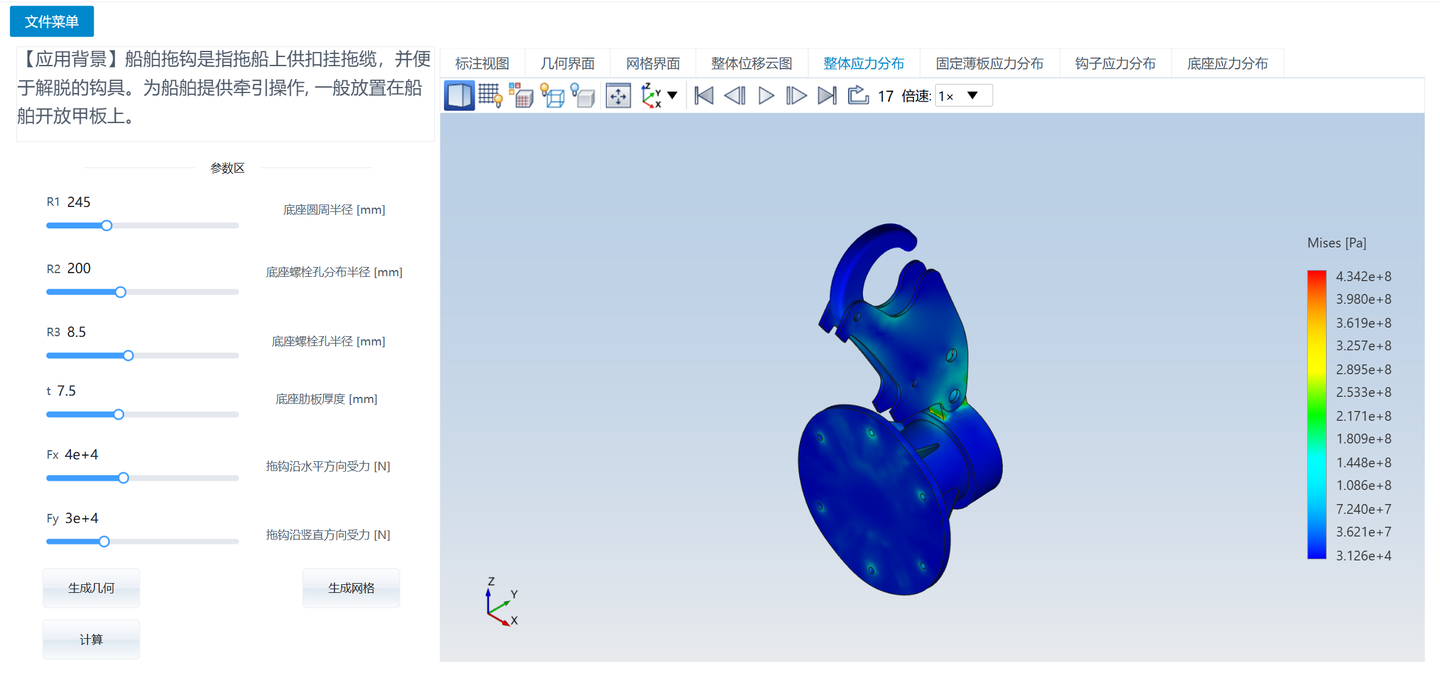Switch to 固定薄板应力分布 tab
The height and width of the screenshot is (678, 1440).
(990, 63)
